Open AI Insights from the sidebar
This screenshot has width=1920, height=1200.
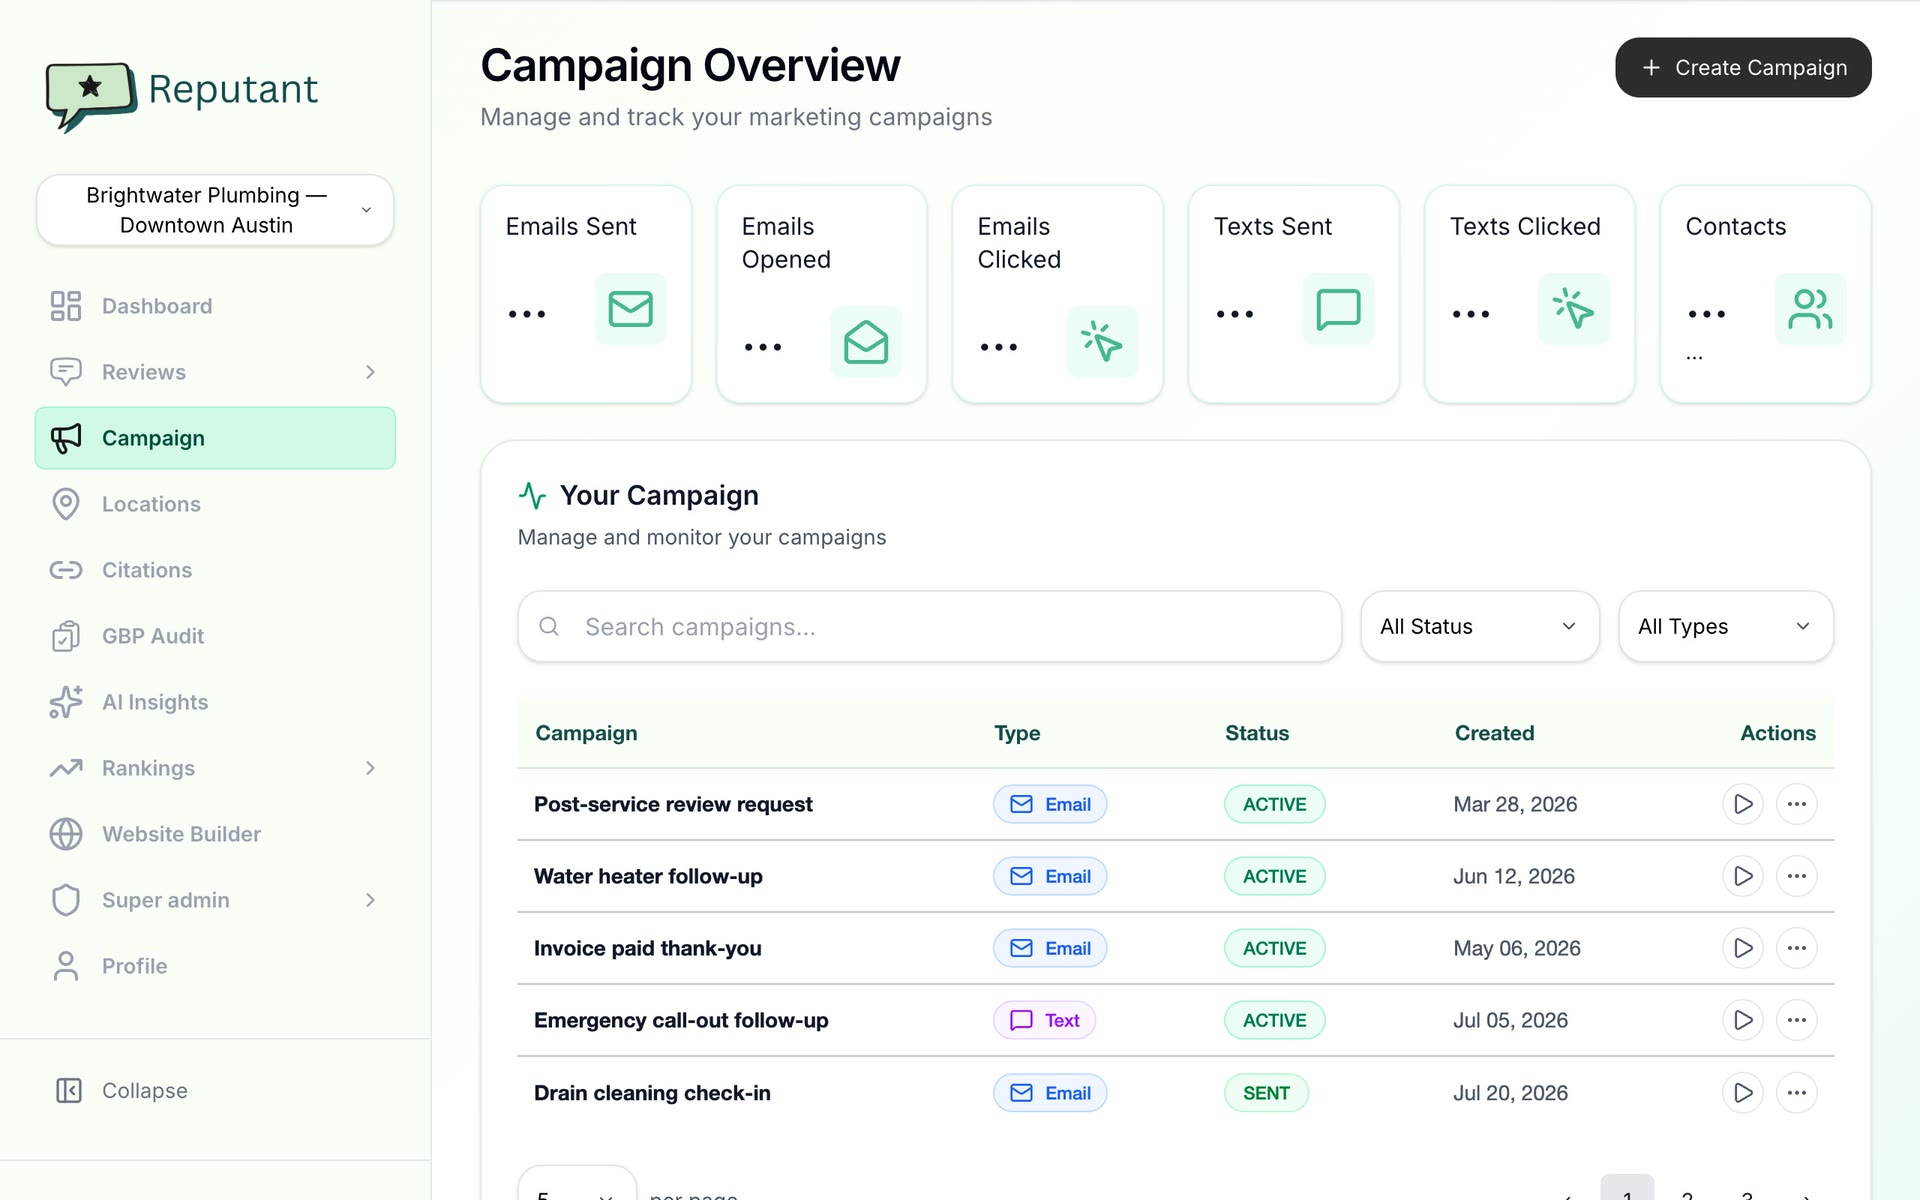[215, 702]
